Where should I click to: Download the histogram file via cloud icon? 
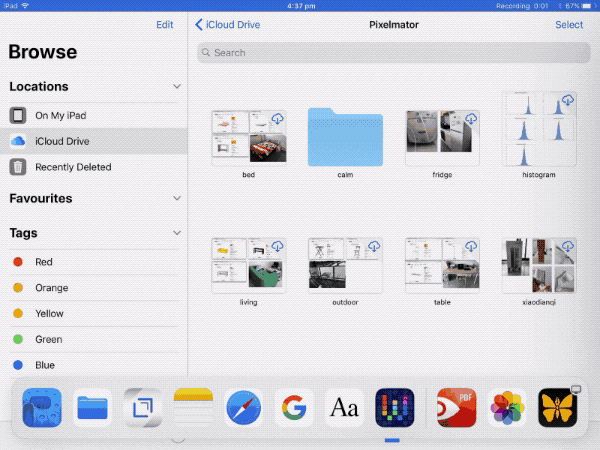pos(568,100)
